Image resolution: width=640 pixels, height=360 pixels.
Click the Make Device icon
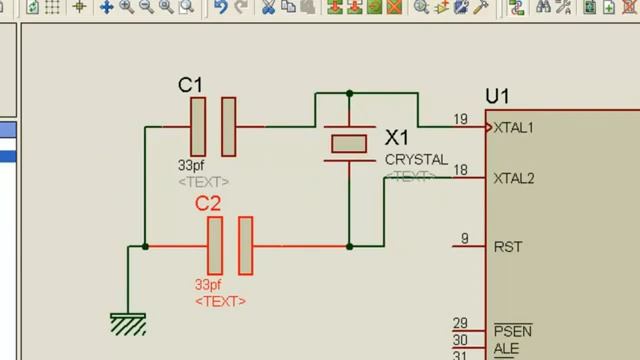click(x=442, y=7)
